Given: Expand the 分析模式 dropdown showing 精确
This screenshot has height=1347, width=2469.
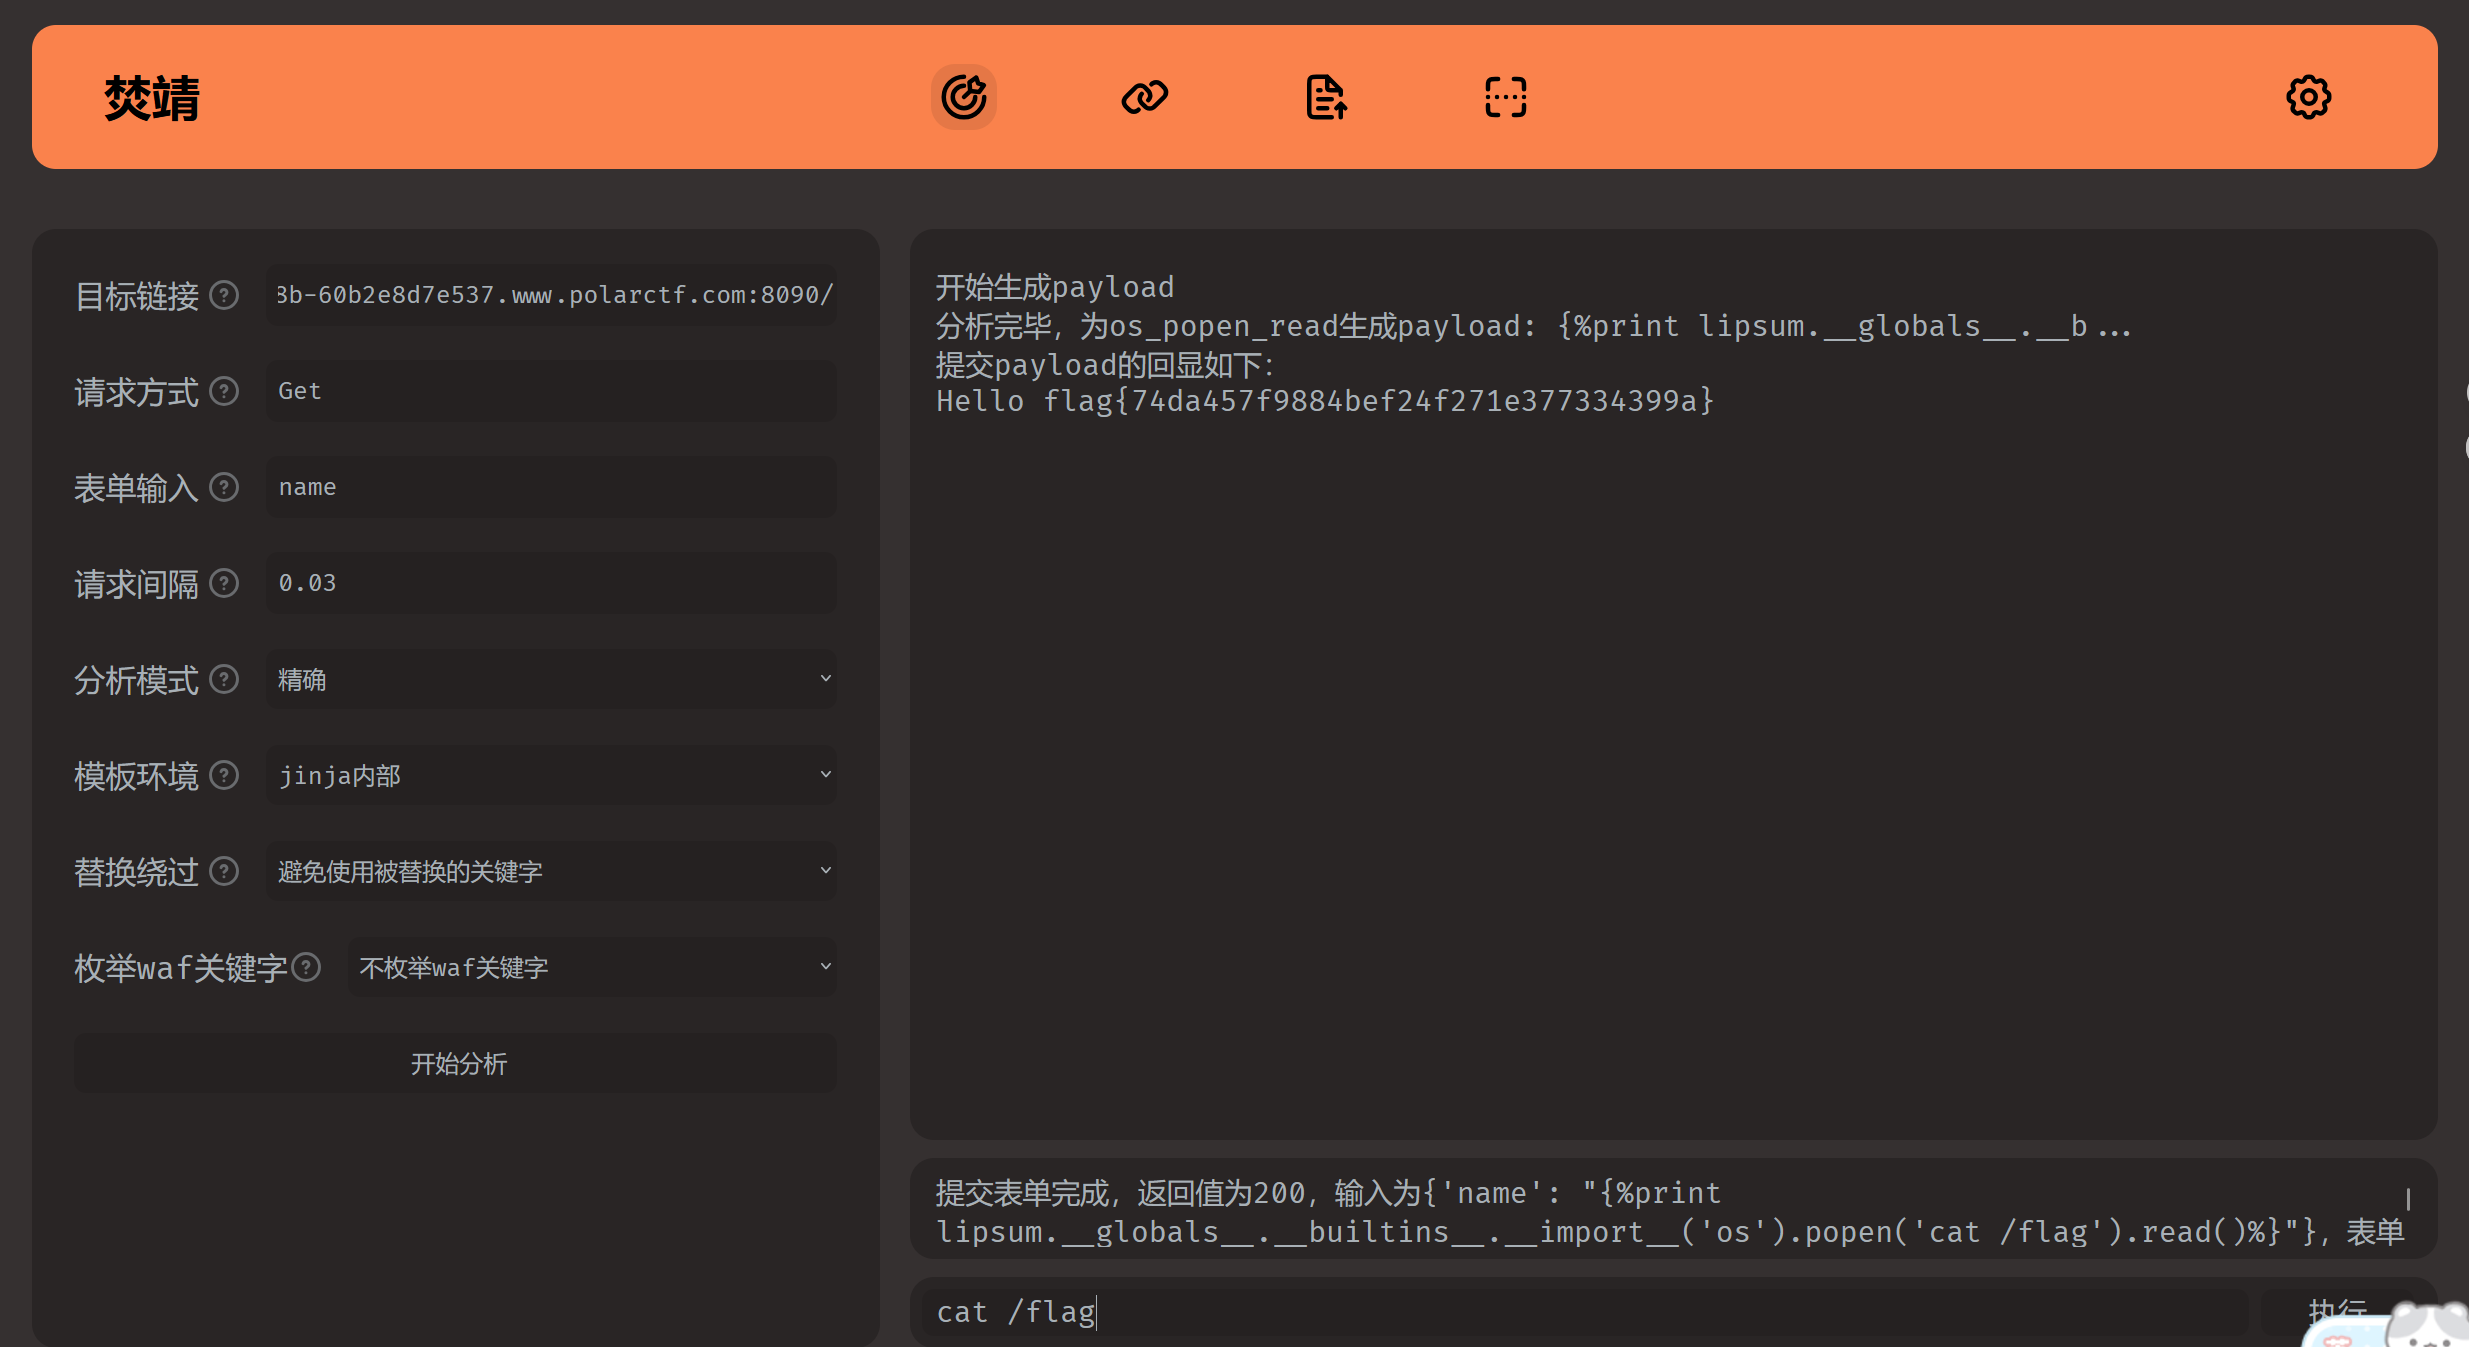Looking at the screenshot, I should click(x=550, y=679).
